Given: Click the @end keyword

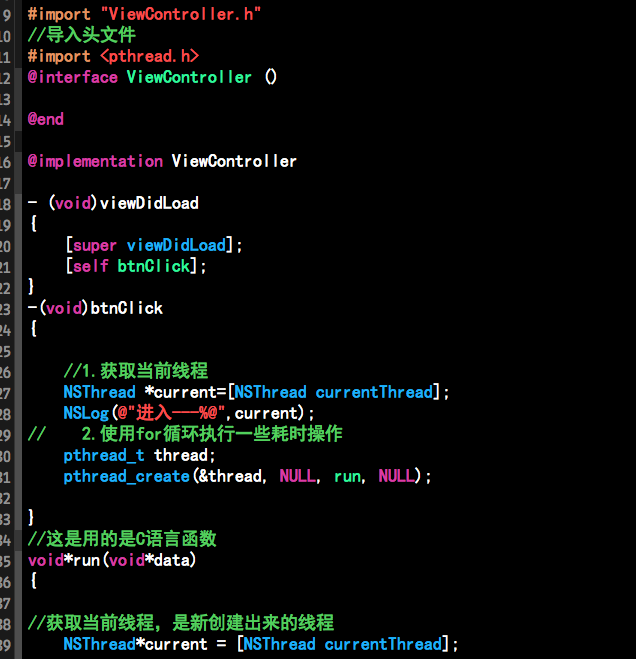Looking at the screenshot, I should point(45,119).
